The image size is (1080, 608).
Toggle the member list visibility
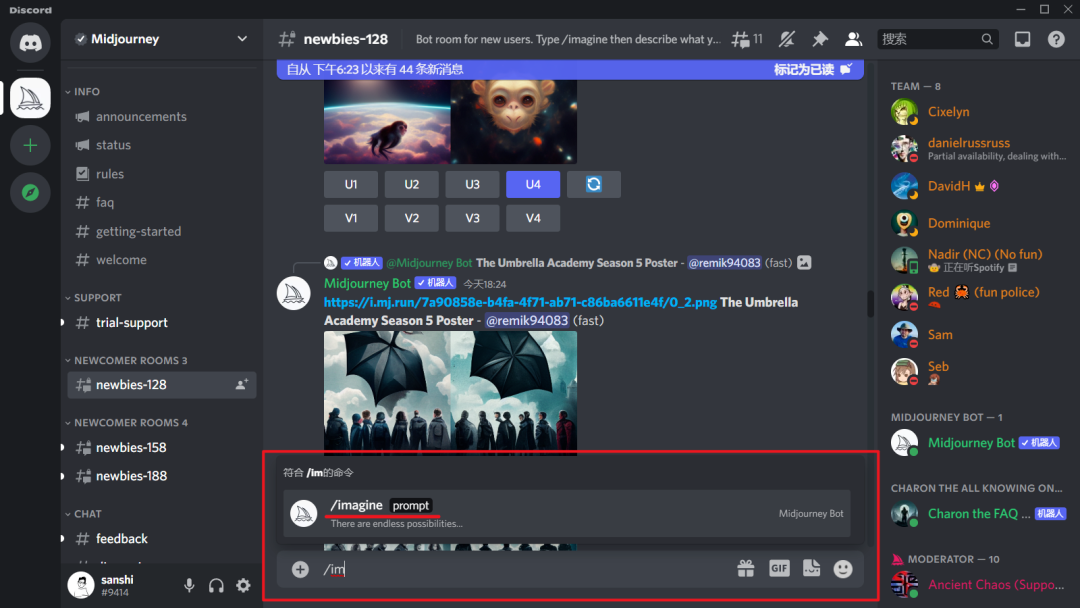853,39
